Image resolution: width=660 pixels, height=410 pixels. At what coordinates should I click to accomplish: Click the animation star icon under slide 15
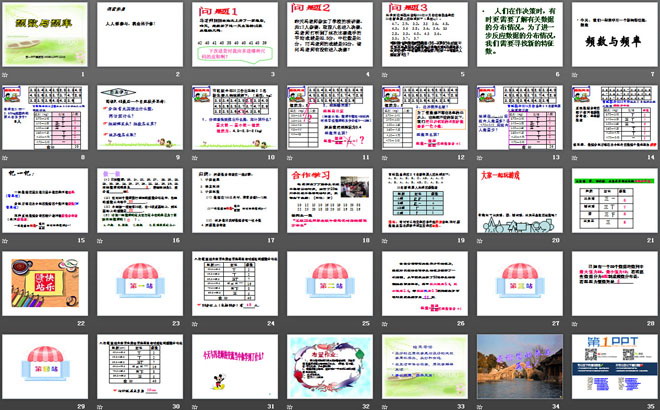[x=6, y=242]
